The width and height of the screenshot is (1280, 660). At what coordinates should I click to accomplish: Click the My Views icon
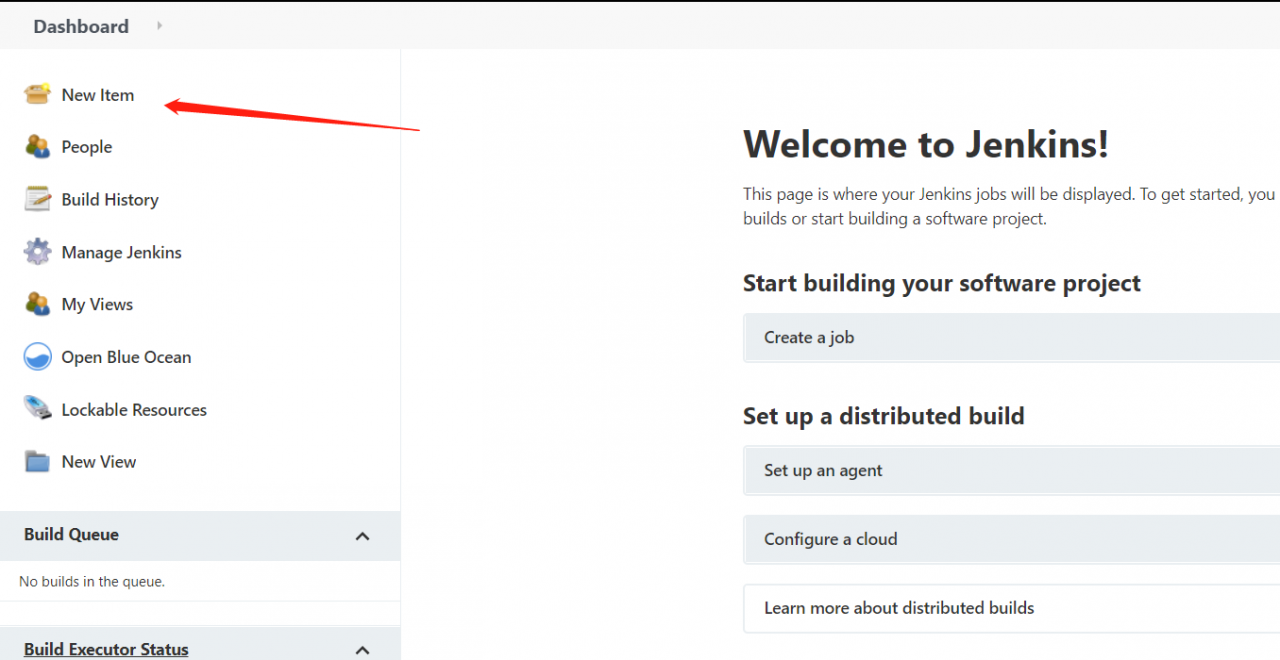tap(37, 304)
